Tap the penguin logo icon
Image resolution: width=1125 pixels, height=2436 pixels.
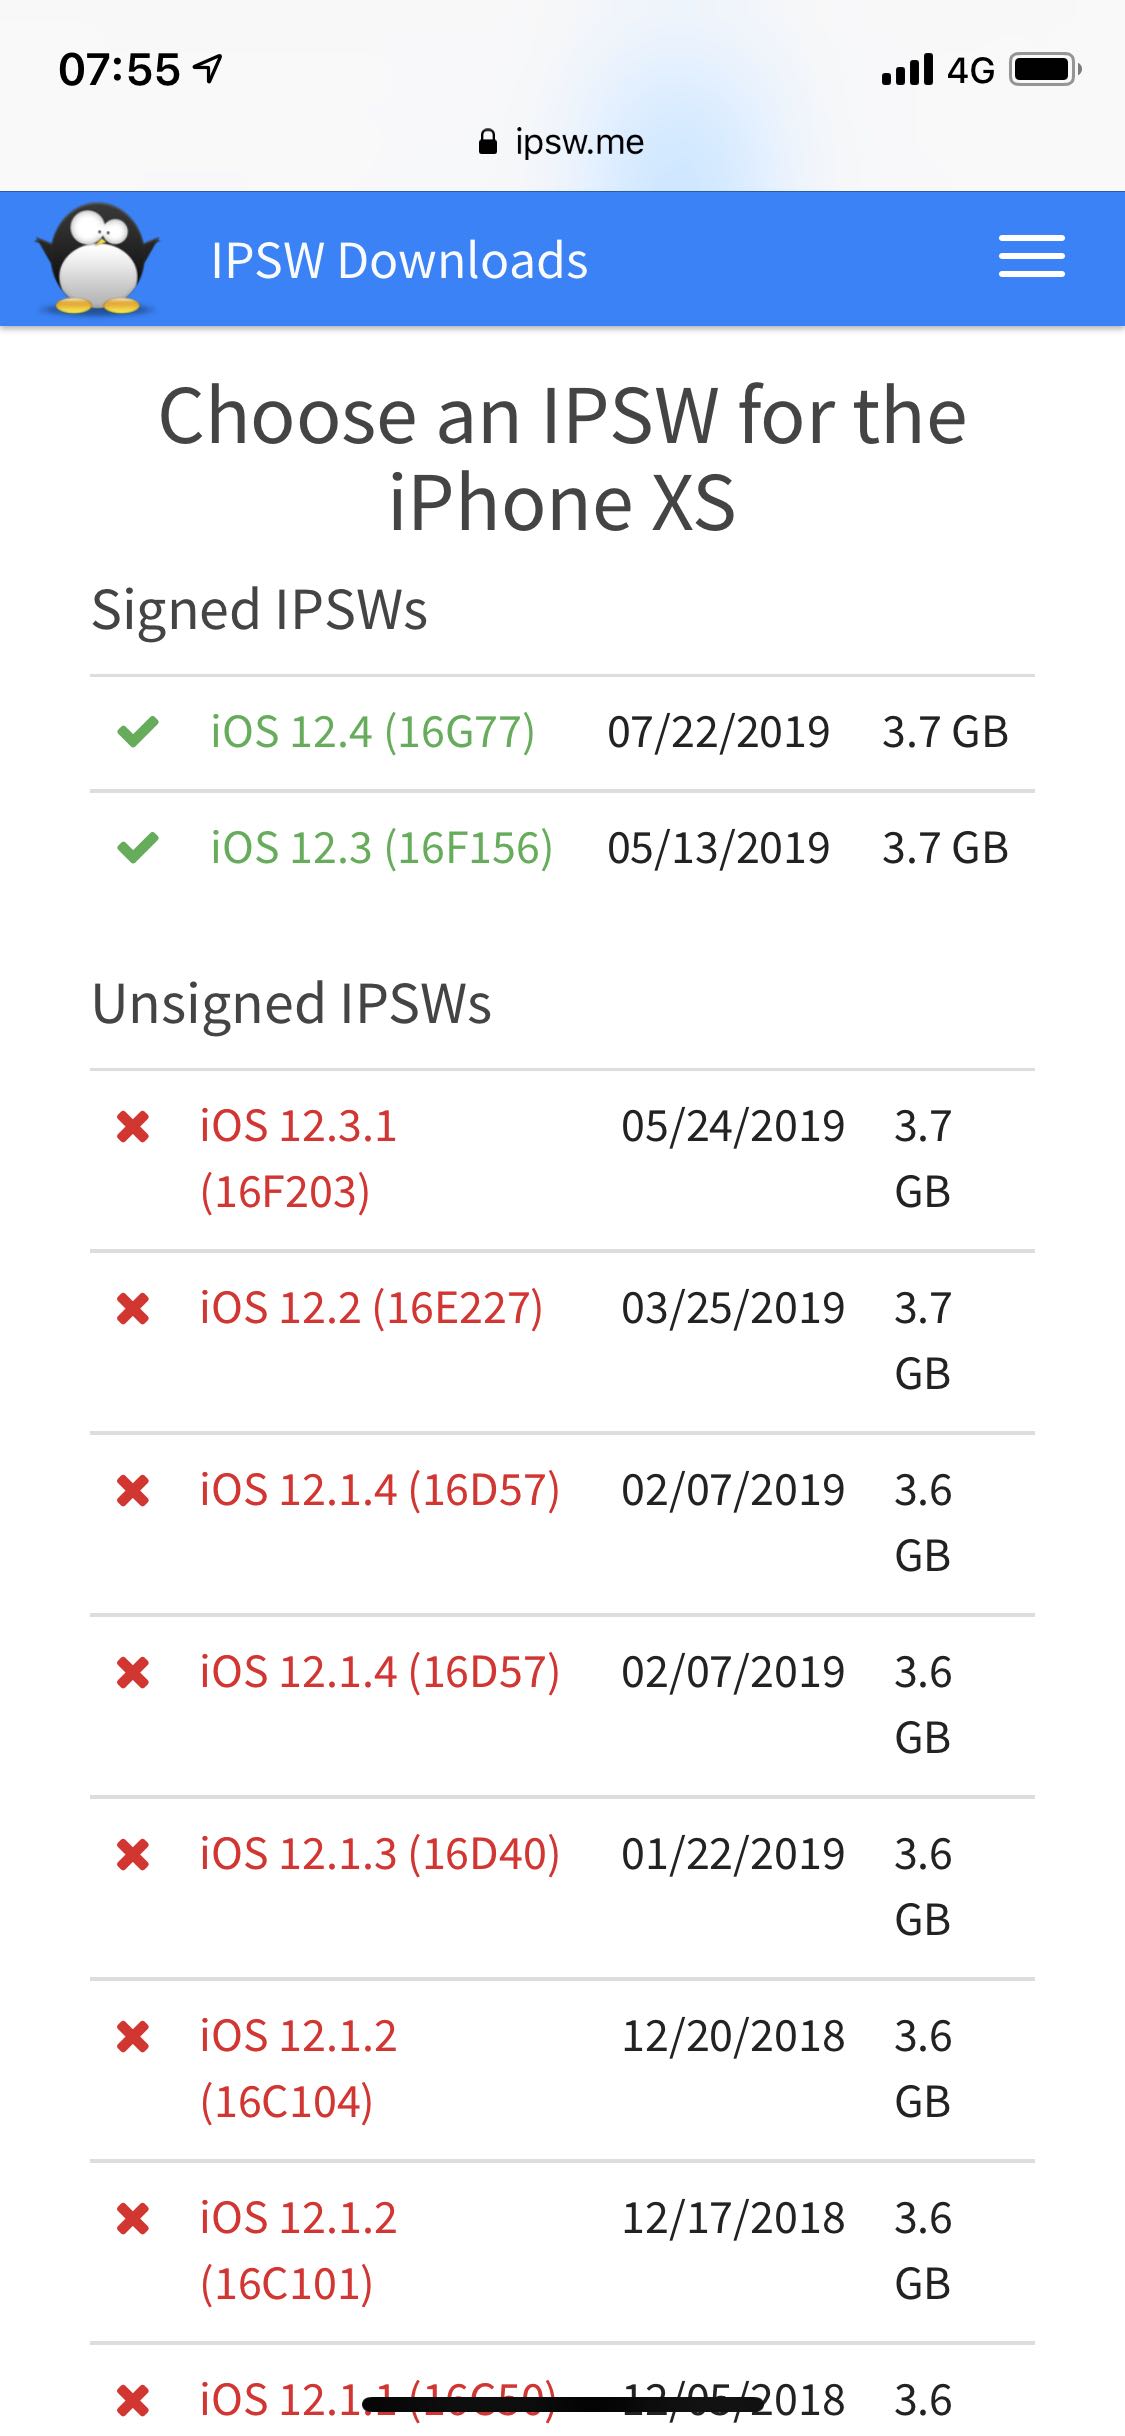click(97, 259)
